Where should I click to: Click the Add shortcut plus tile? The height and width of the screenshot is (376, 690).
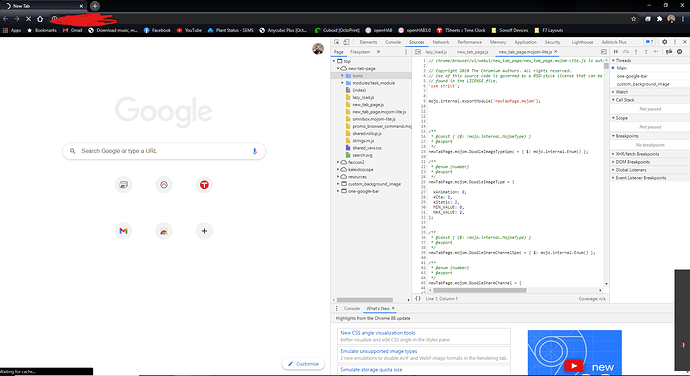click(204, 231)
